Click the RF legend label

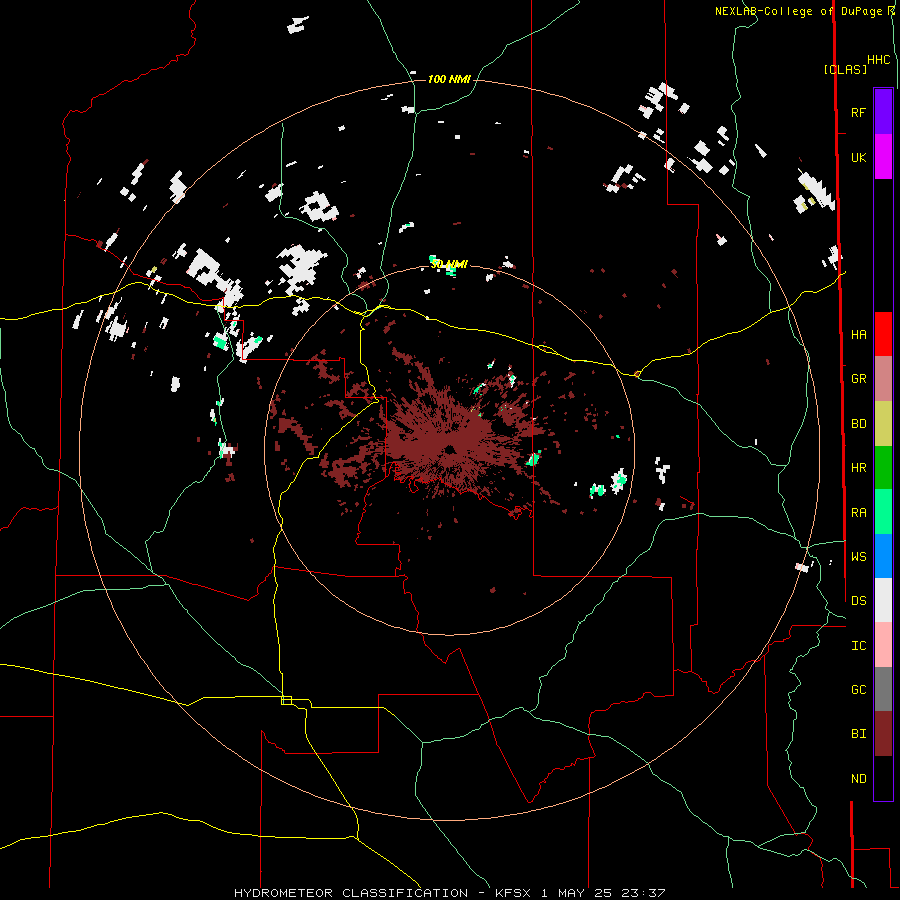coord(858,112)
